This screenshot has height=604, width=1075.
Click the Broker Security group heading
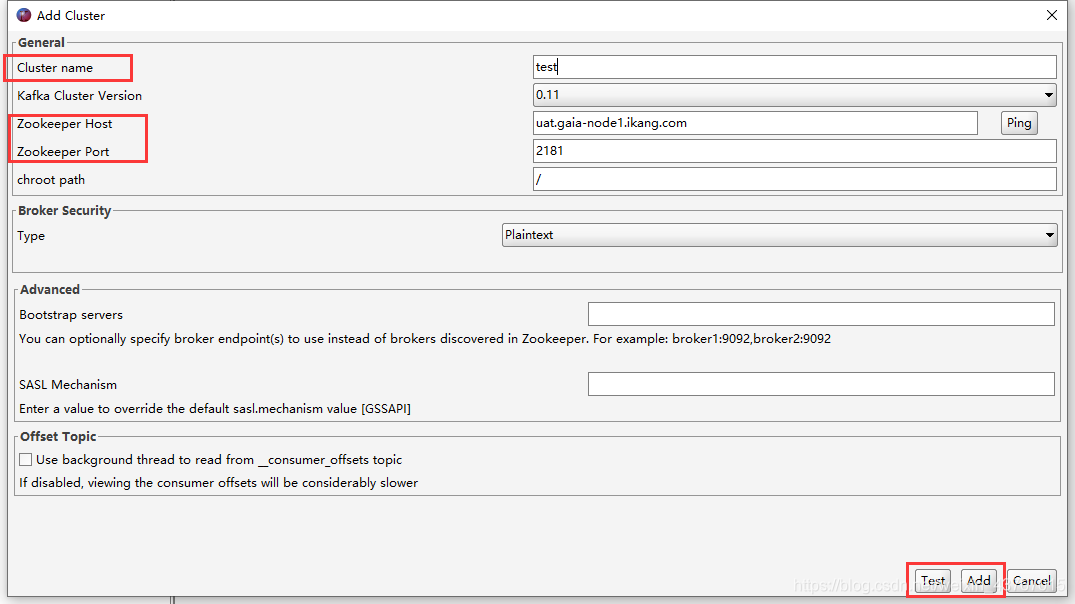[64, 210]
